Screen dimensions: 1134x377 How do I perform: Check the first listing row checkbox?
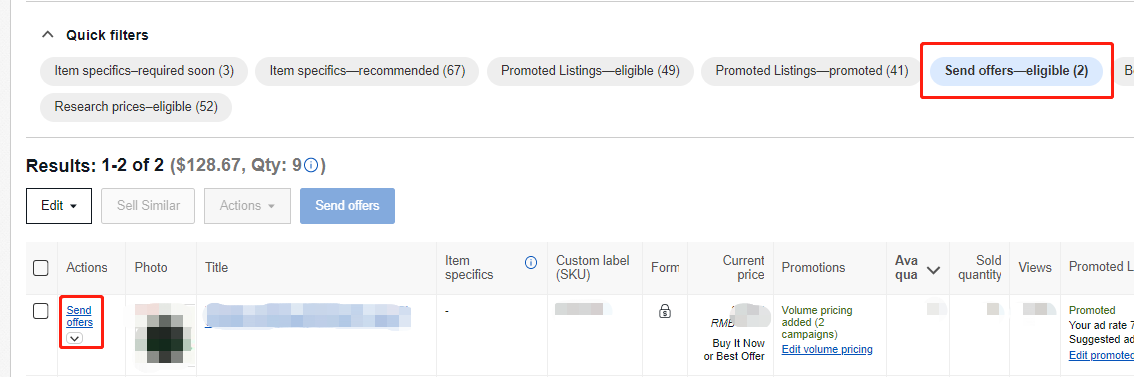40,311
